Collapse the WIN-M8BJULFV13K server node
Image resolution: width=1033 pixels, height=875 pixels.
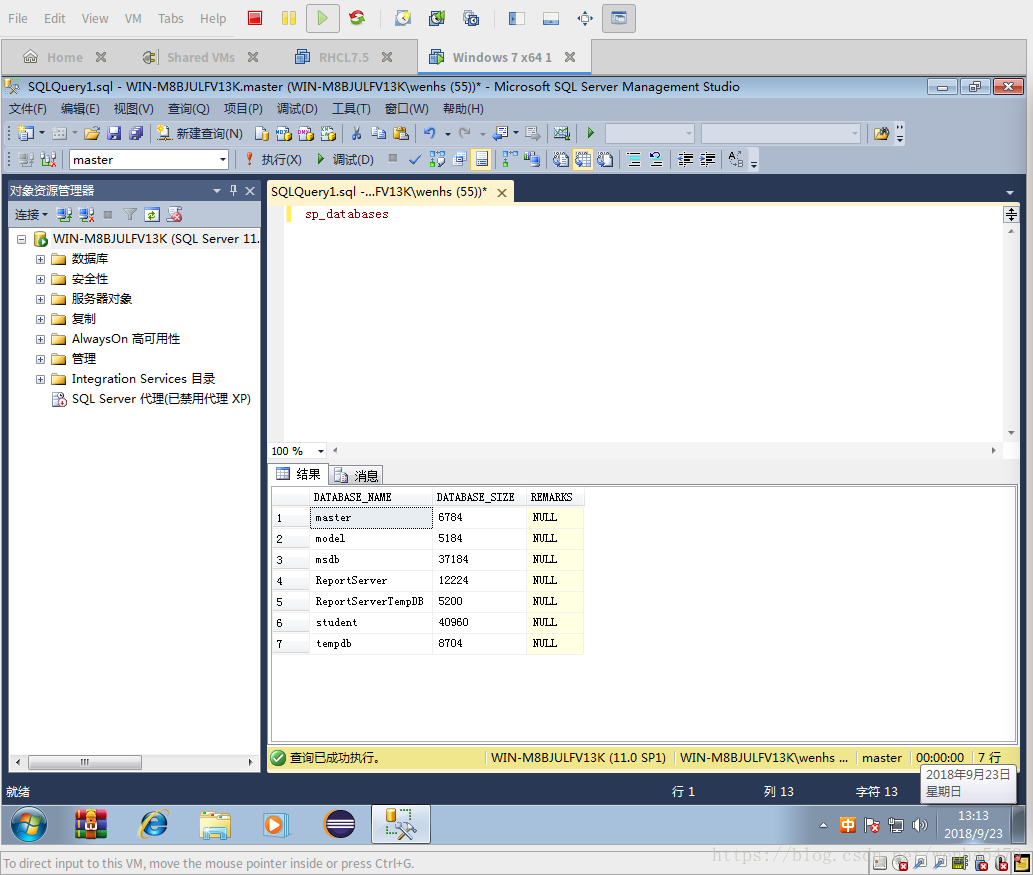(x=21, y=239)
